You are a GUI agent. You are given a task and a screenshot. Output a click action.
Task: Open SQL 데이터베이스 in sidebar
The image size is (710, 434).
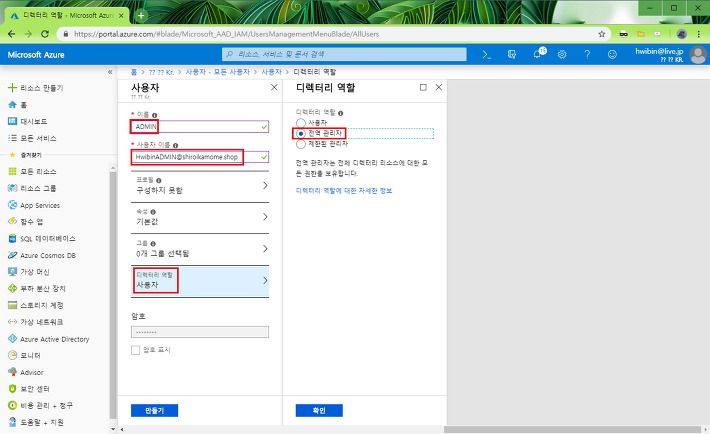tap(42, 239)
